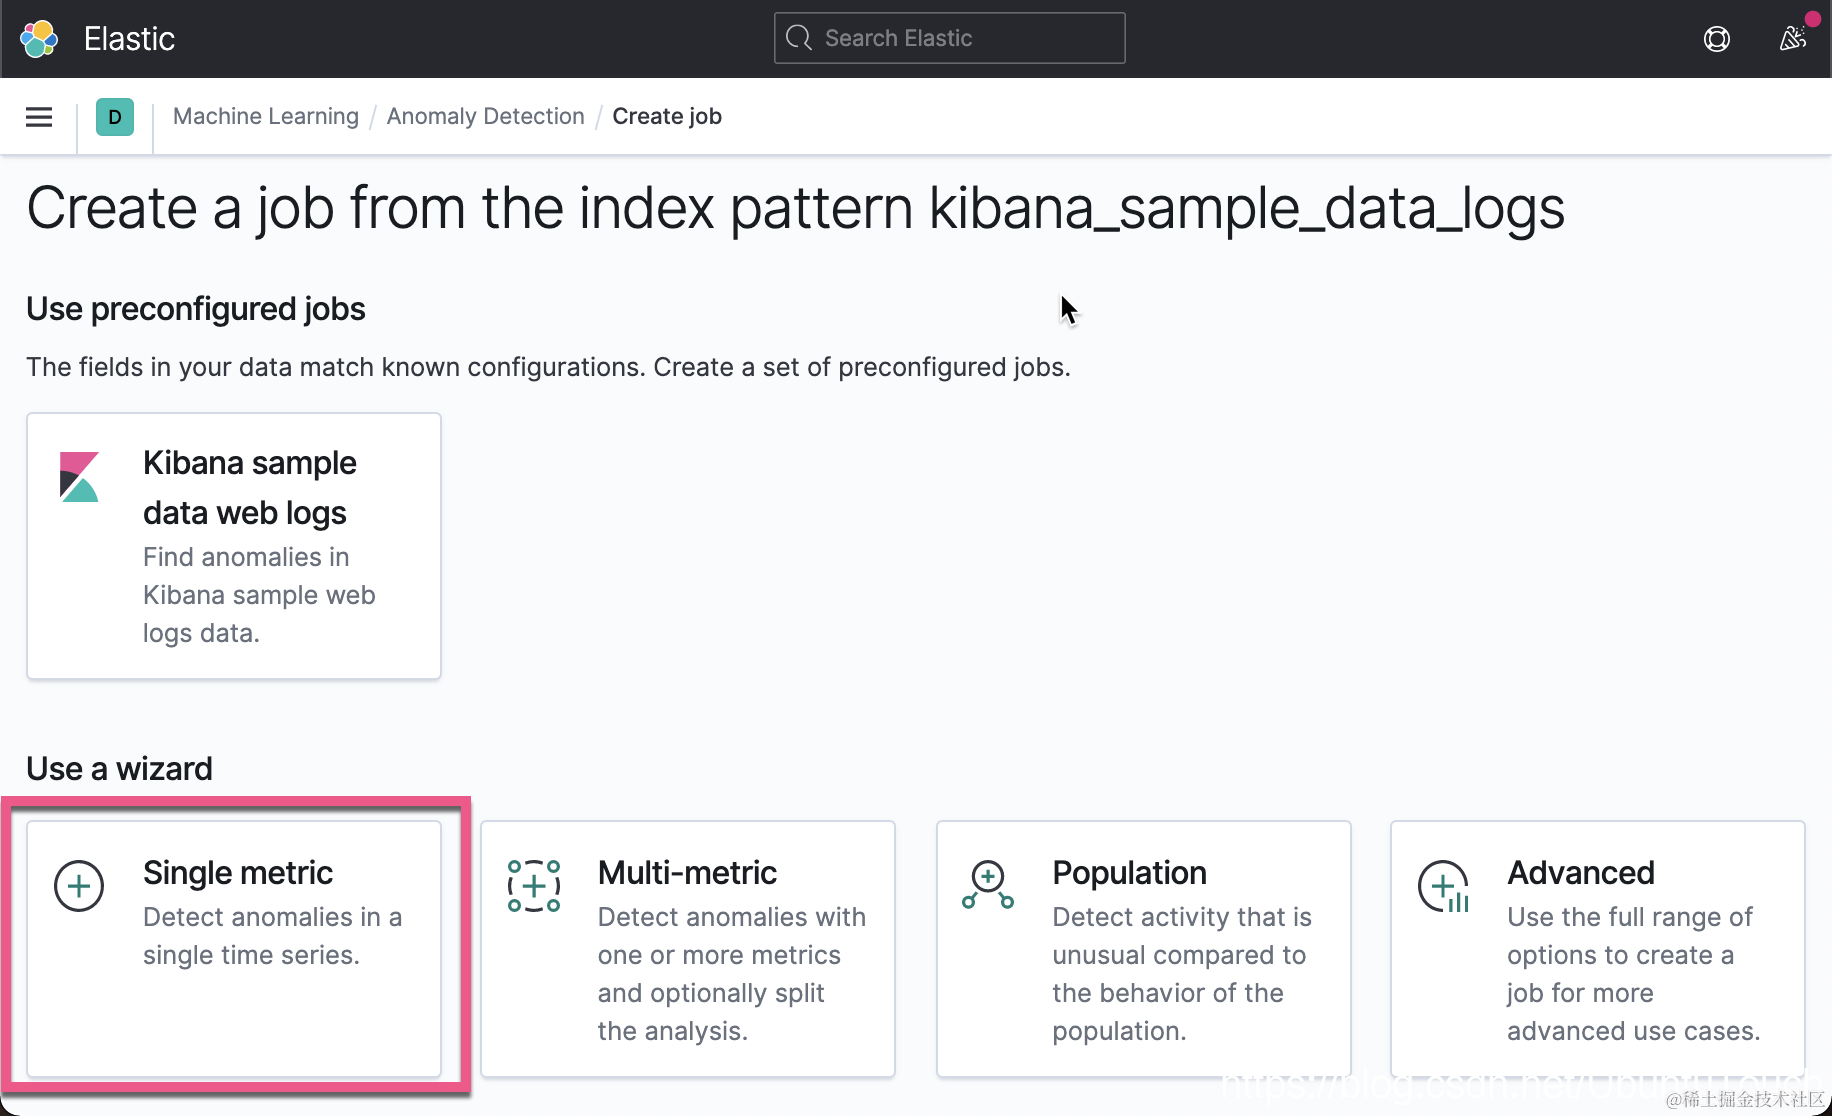Click the Multi-metric wizard icon
Viewport: 1832px width, 1116px height.
pyautogui.click(x=533, y=886)
